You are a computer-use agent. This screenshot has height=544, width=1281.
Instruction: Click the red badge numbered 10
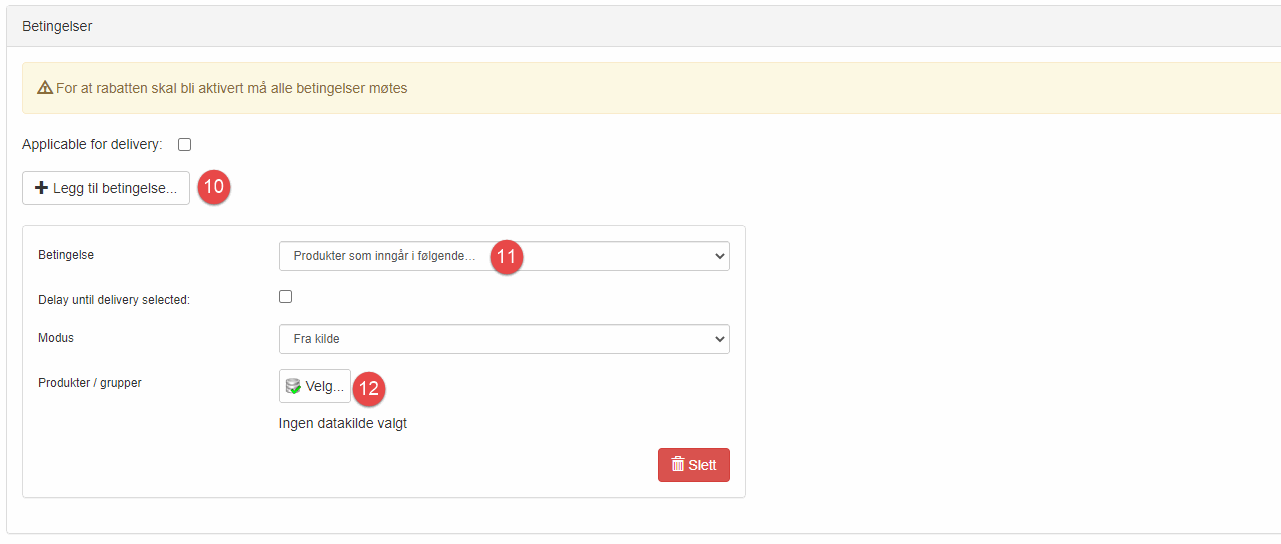(x=214, y=187)
